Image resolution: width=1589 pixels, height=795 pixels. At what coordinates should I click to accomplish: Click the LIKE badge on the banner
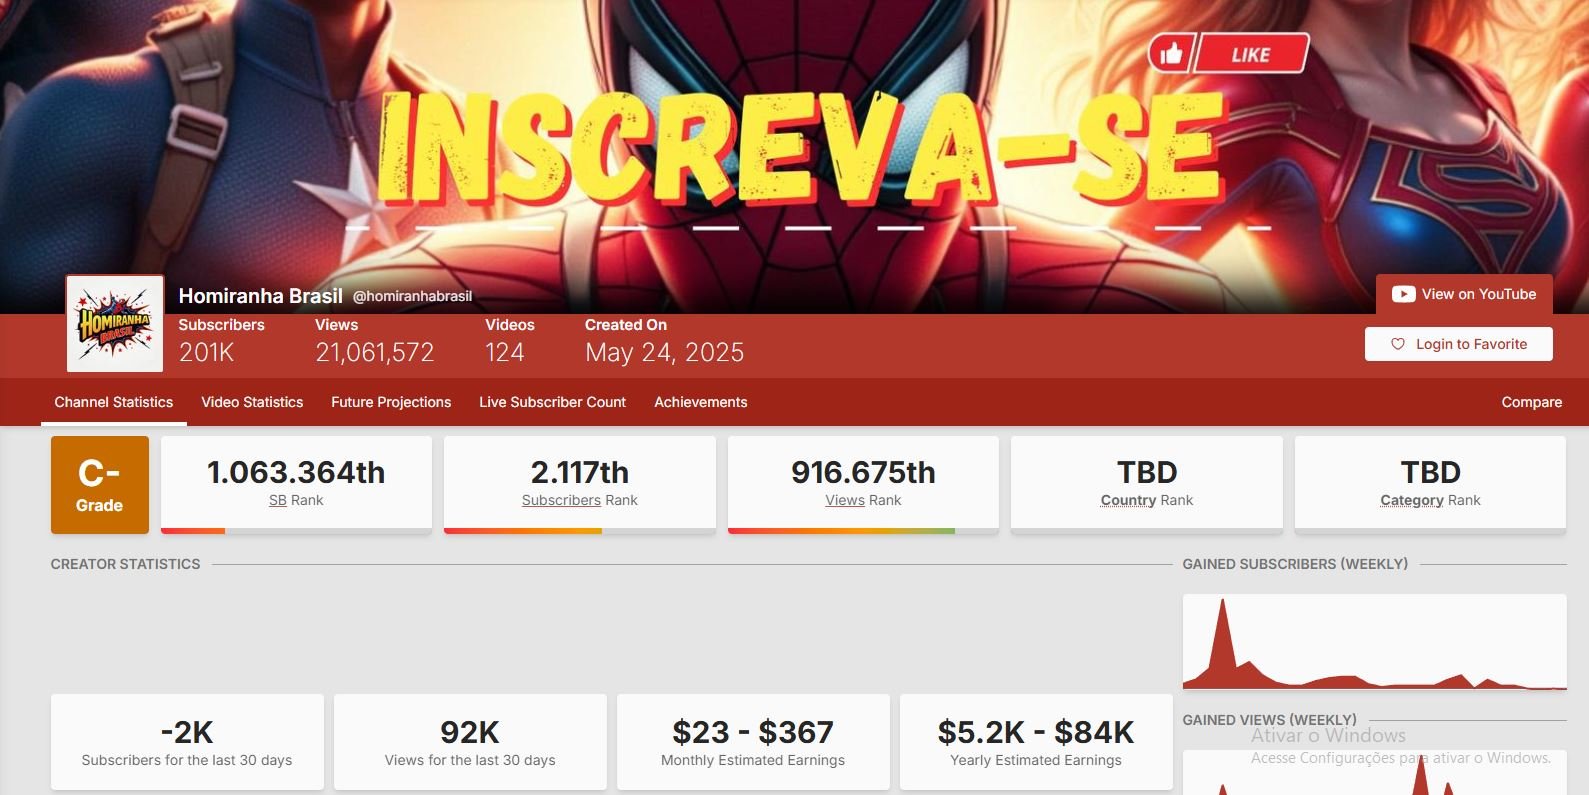coord(1251,54)
